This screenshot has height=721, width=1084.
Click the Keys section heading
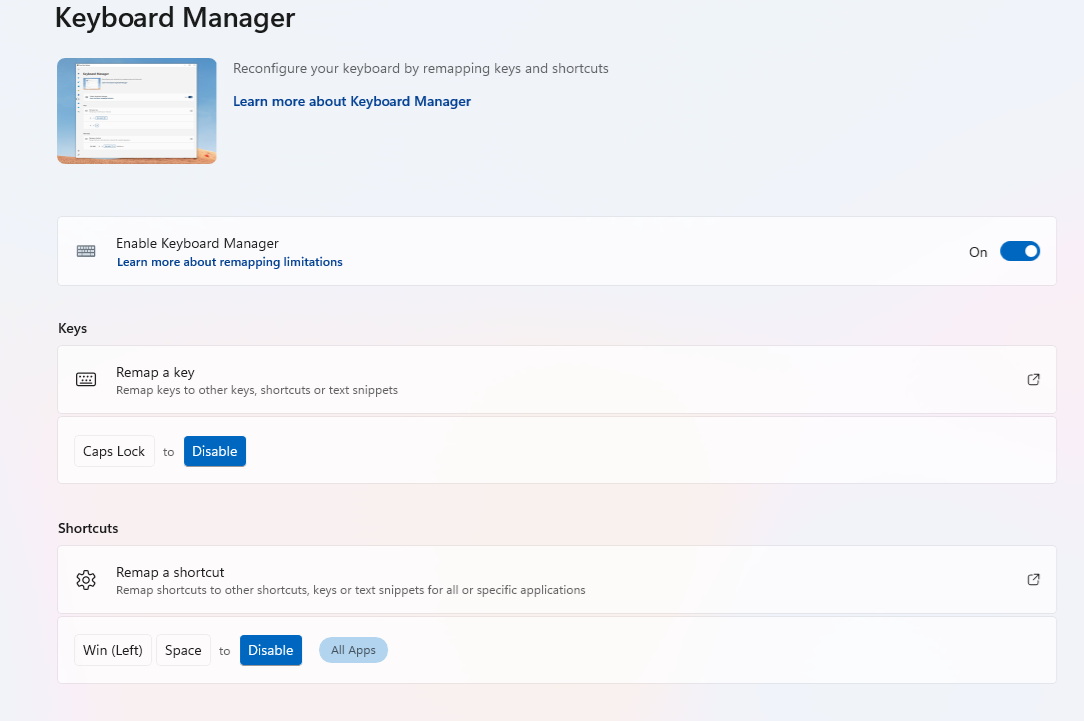[x=73, y=328]
